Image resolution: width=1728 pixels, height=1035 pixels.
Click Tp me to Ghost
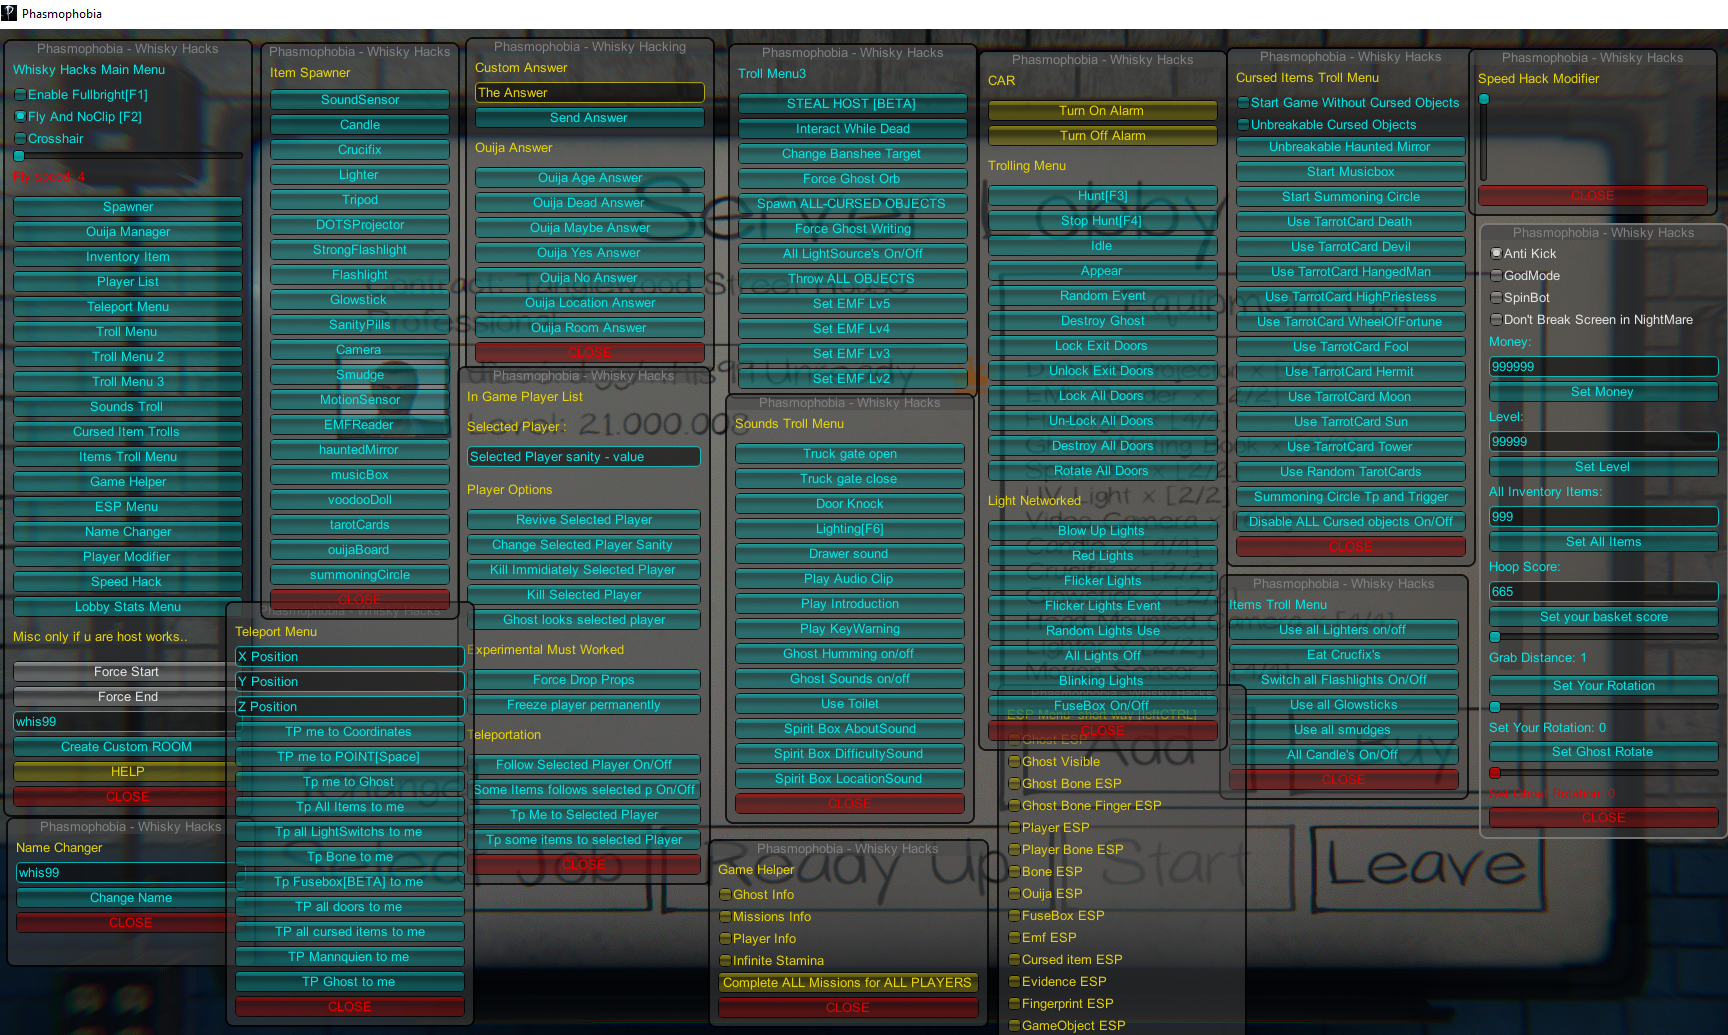350,782
